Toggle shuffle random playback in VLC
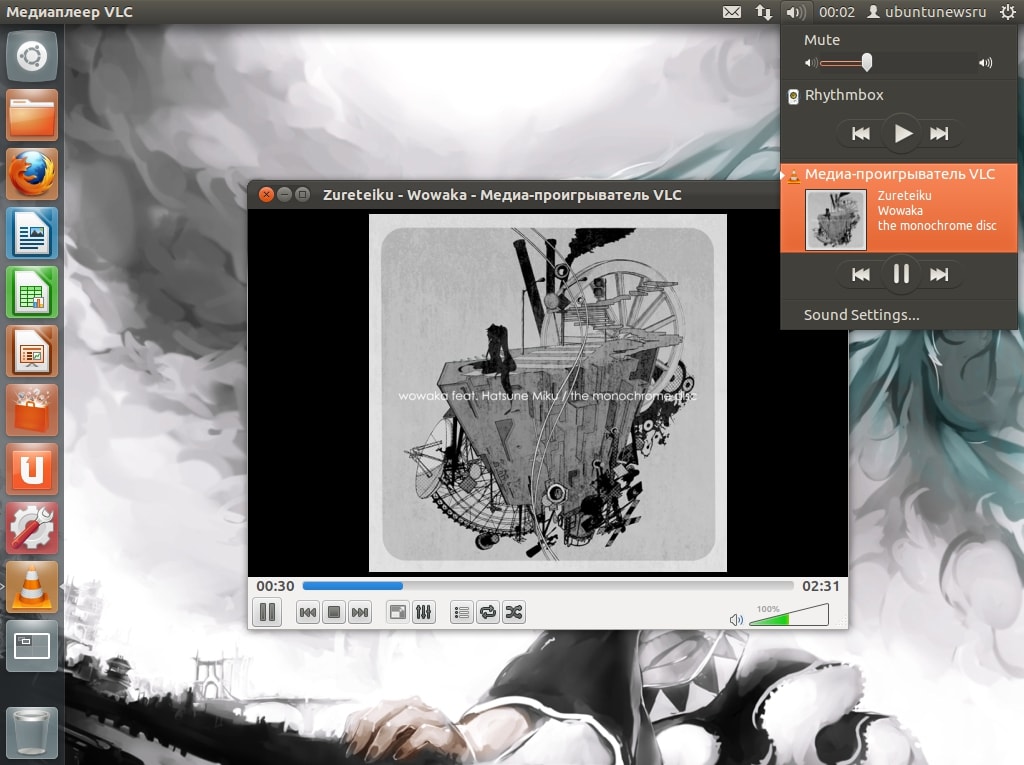This screenshot has height=765, width=1024. 514,612
